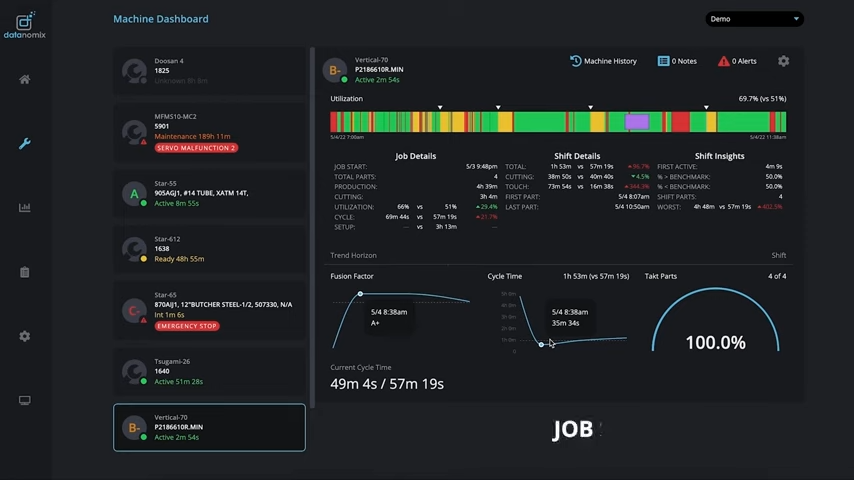Click the EMERGENCY STOP badge
854x480 pixels.
click(187, 326)
